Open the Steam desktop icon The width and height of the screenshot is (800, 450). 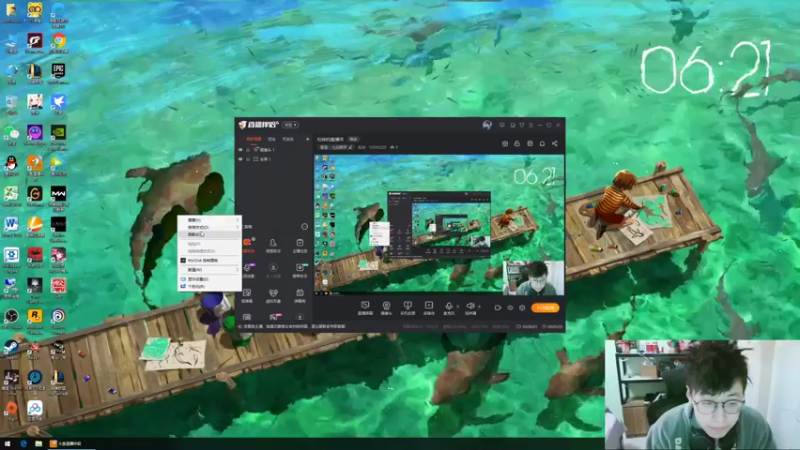coord(11,349)
